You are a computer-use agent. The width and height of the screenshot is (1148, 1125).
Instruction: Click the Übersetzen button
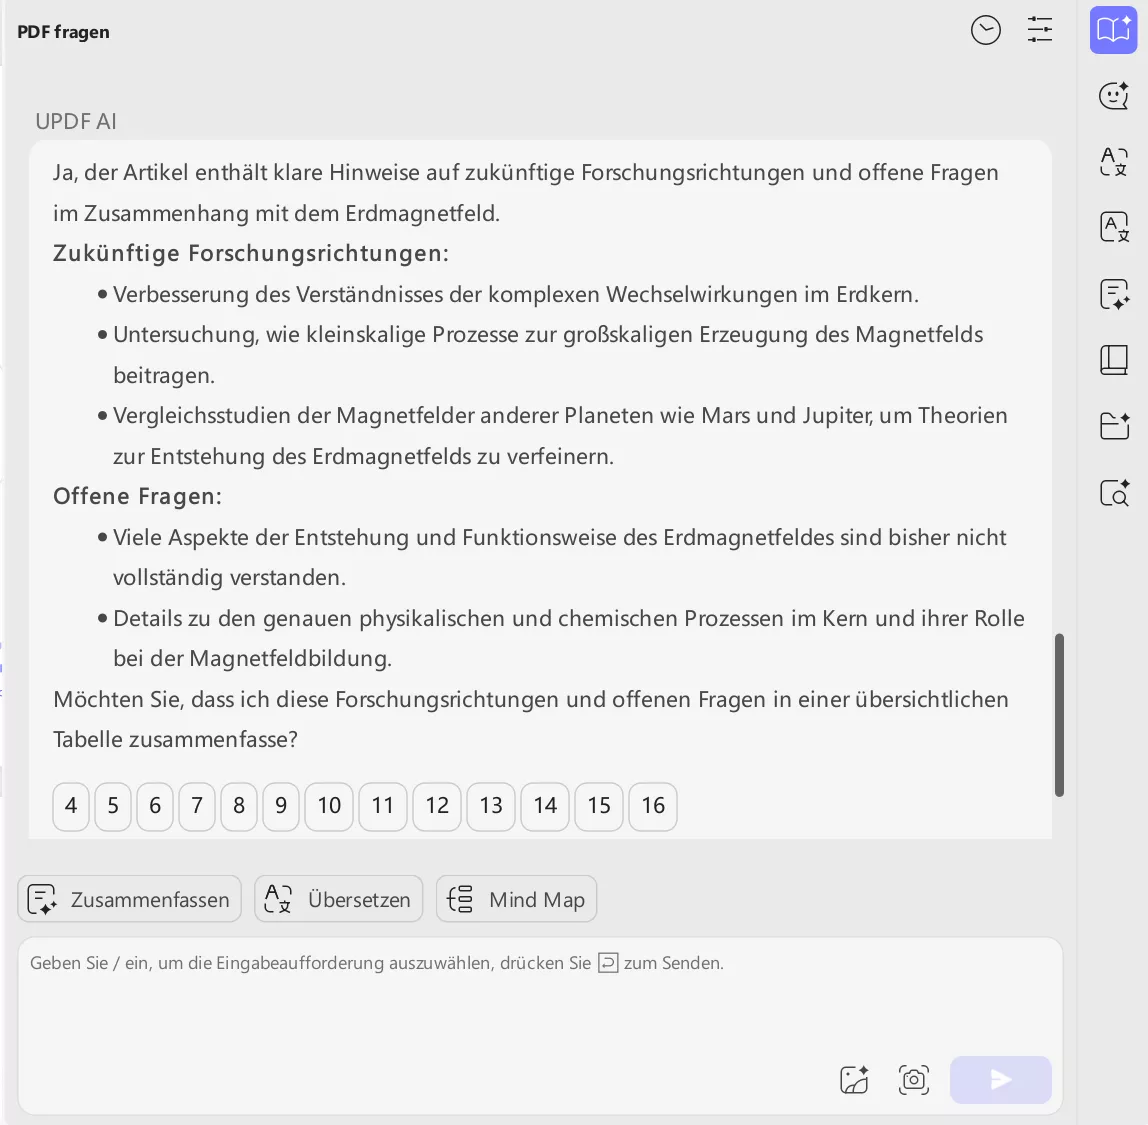[x=338, y=899]
